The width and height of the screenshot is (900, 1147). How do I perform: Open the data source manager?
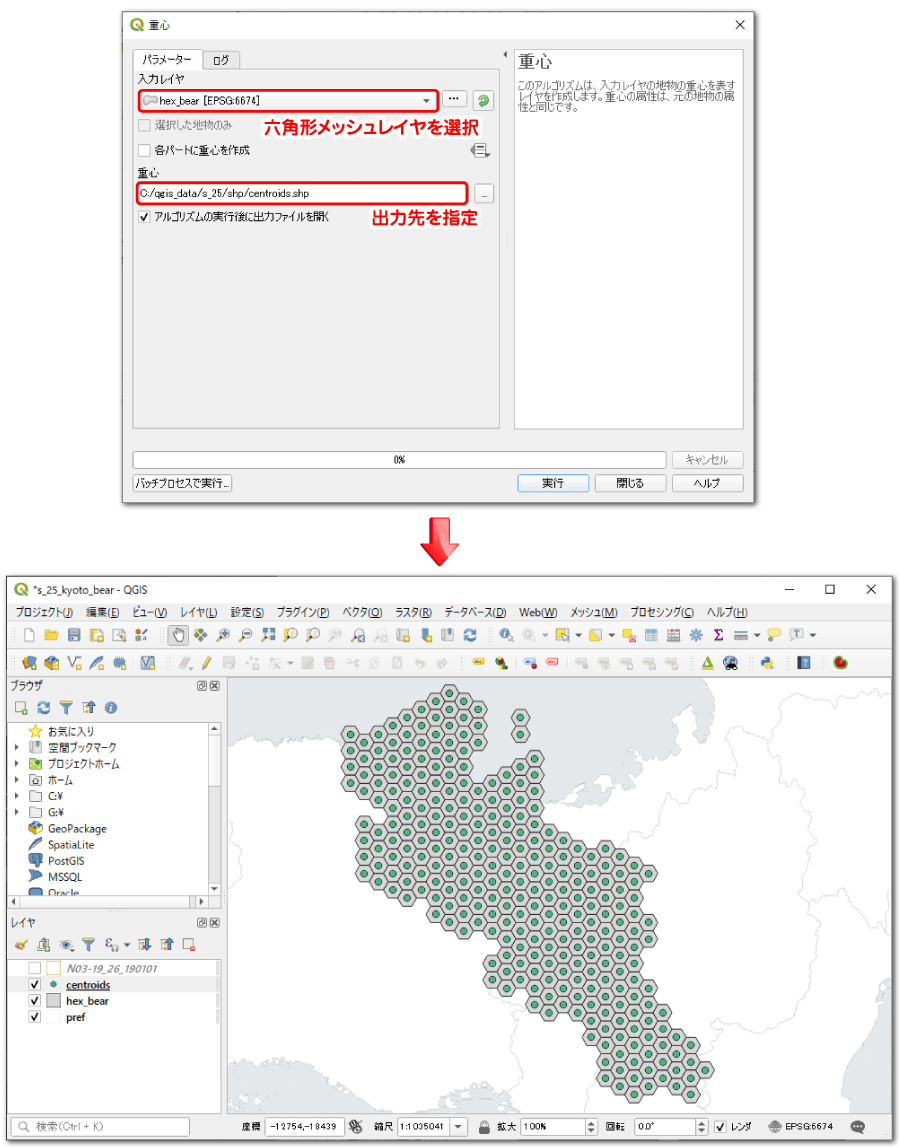(29, 663)
